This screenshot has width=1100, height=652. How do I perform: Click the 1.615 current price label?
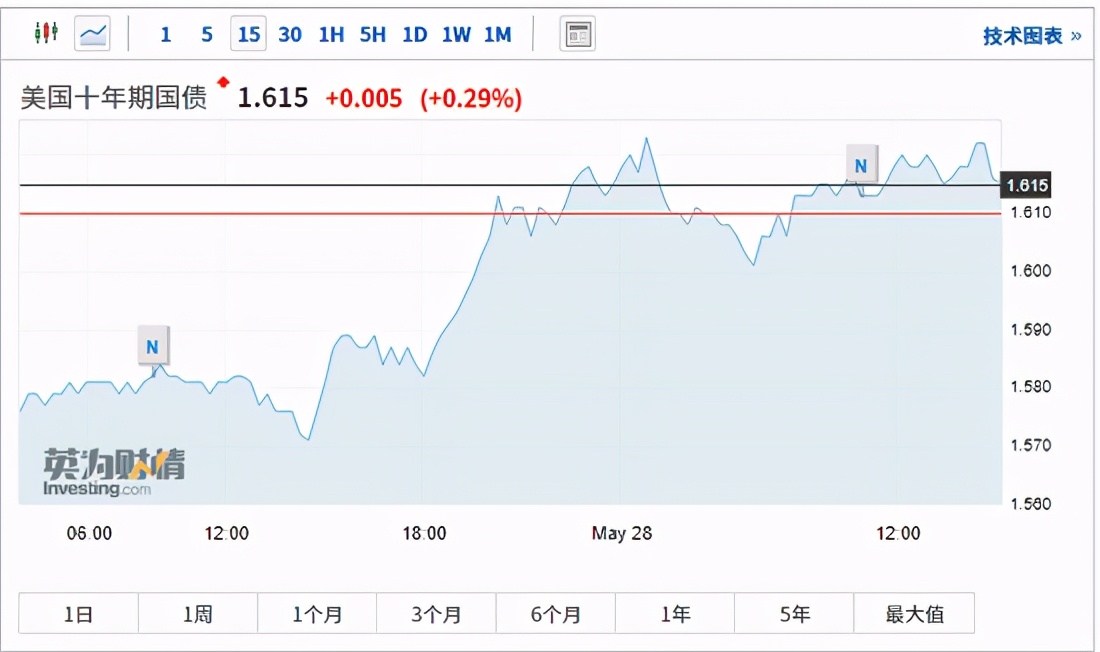click(1027, 185)
